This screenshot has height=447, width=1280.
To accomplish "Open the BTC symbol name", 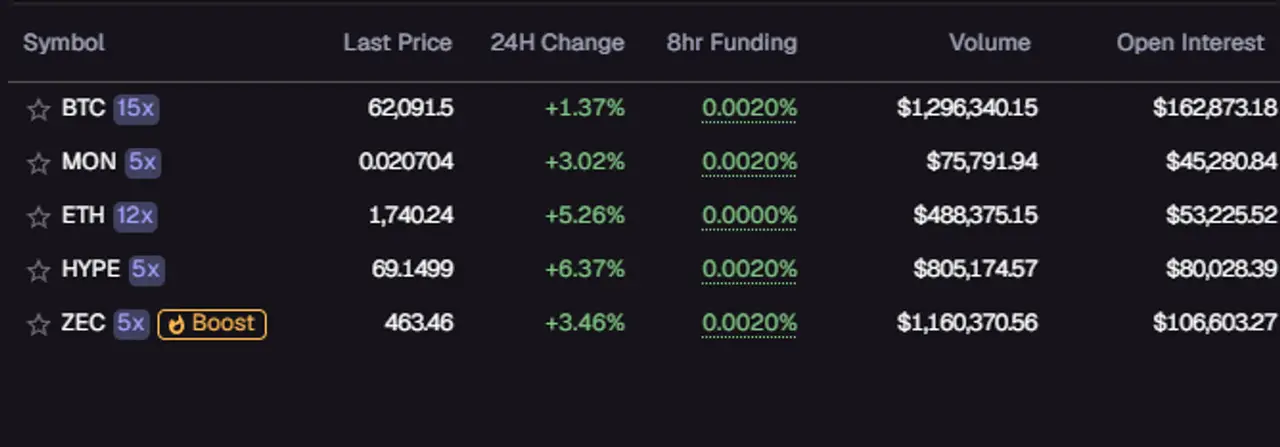I will click(x=83, y=108).
